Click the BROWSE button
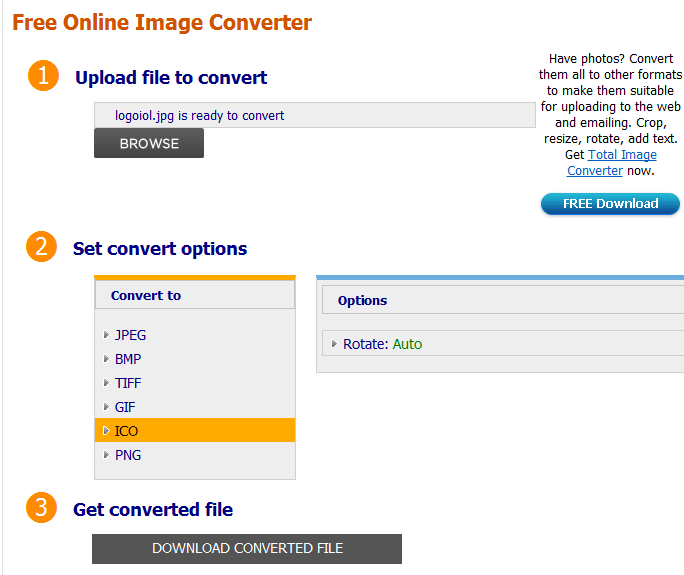Image resolution: width=684 pixels, height=575 pixels. [x=149, y=143]
